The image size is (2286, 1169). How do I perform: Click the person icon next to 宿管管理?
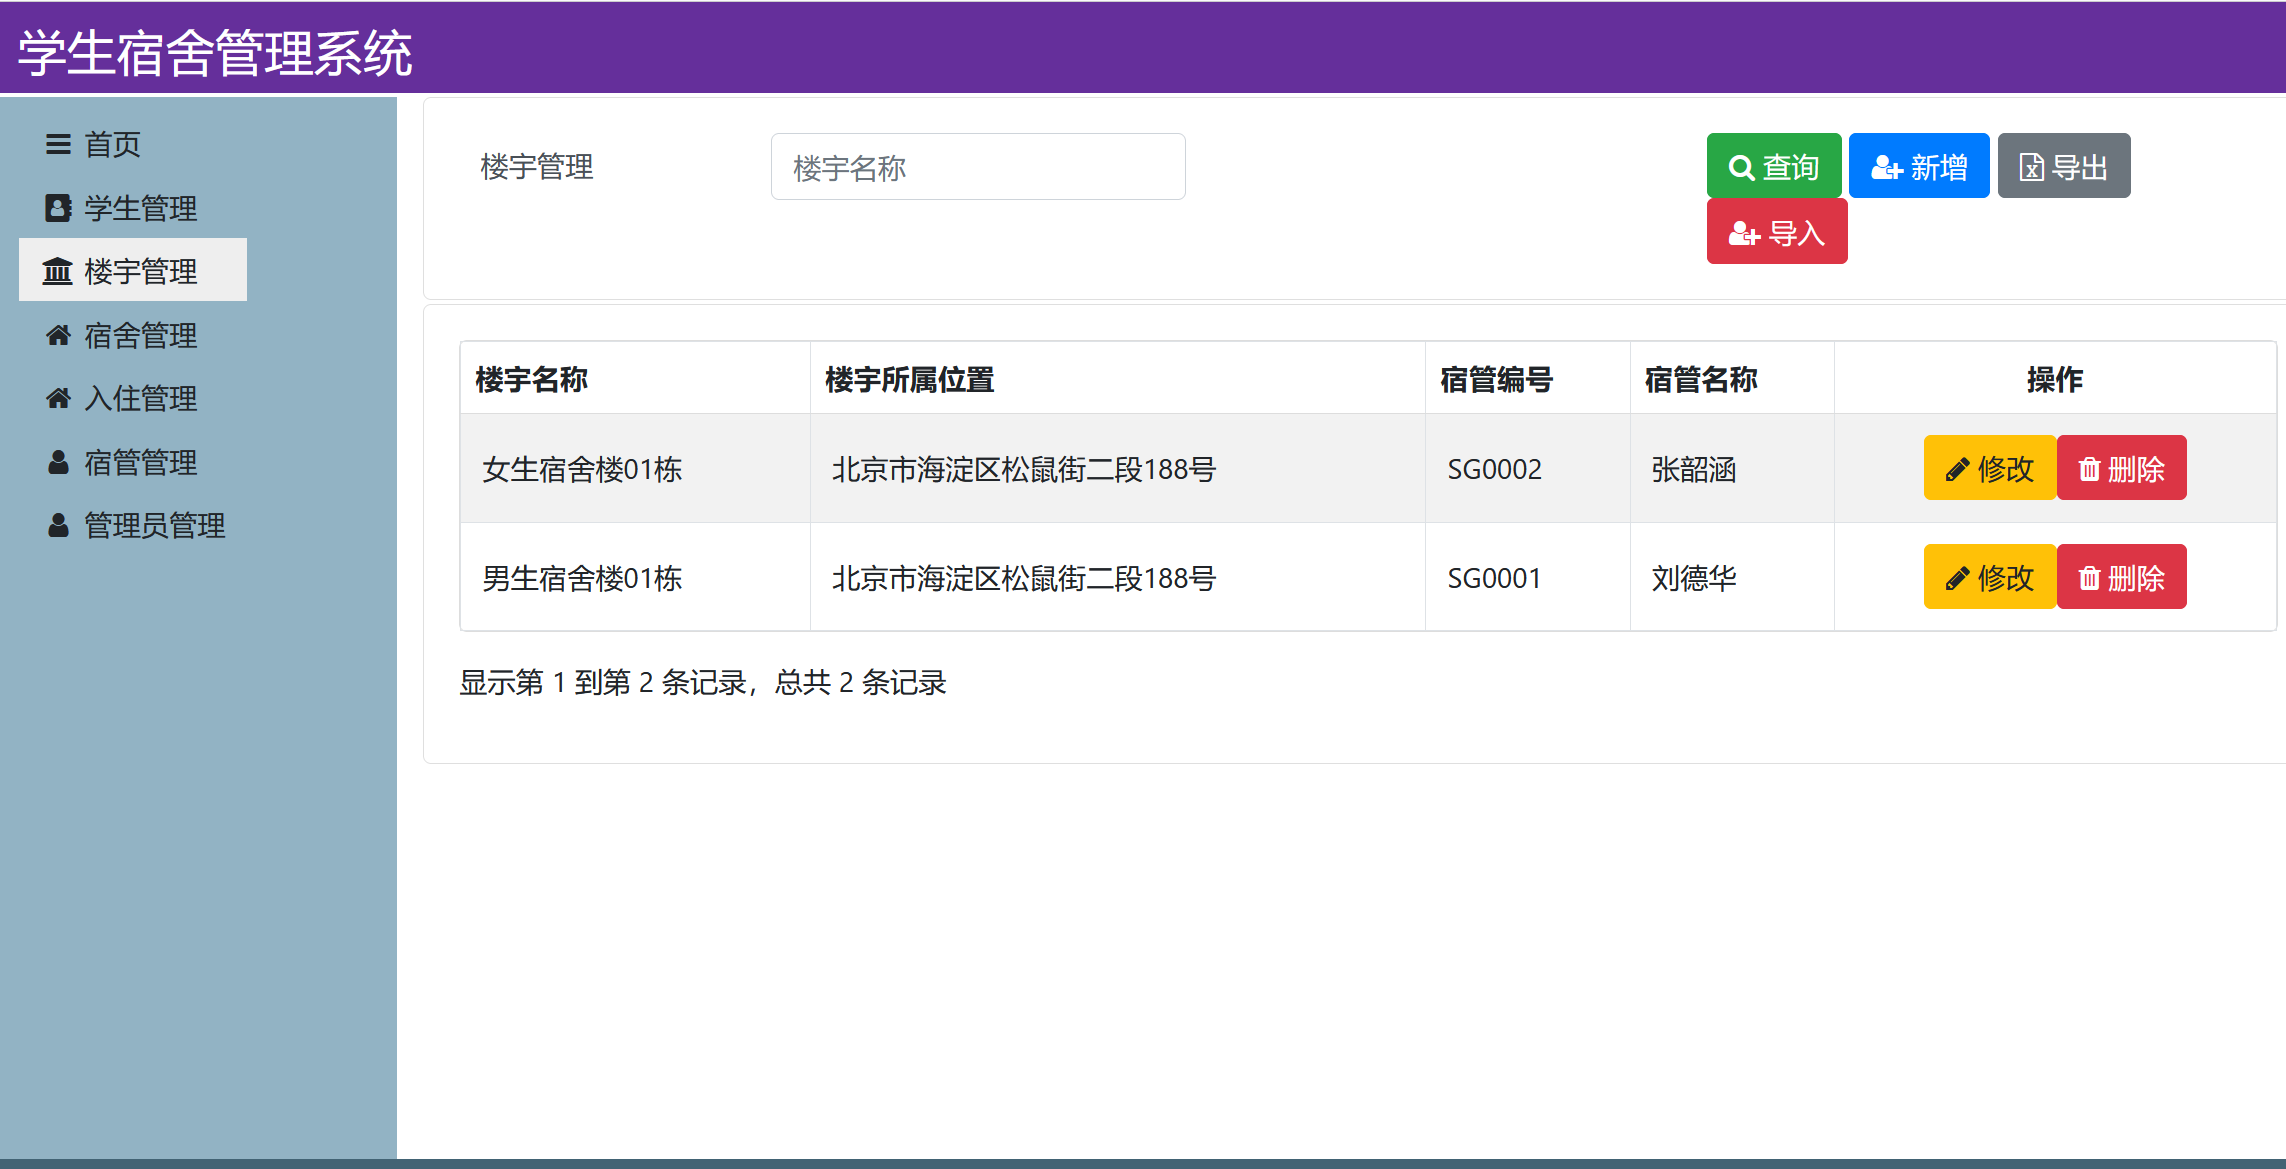click(57, 462)
